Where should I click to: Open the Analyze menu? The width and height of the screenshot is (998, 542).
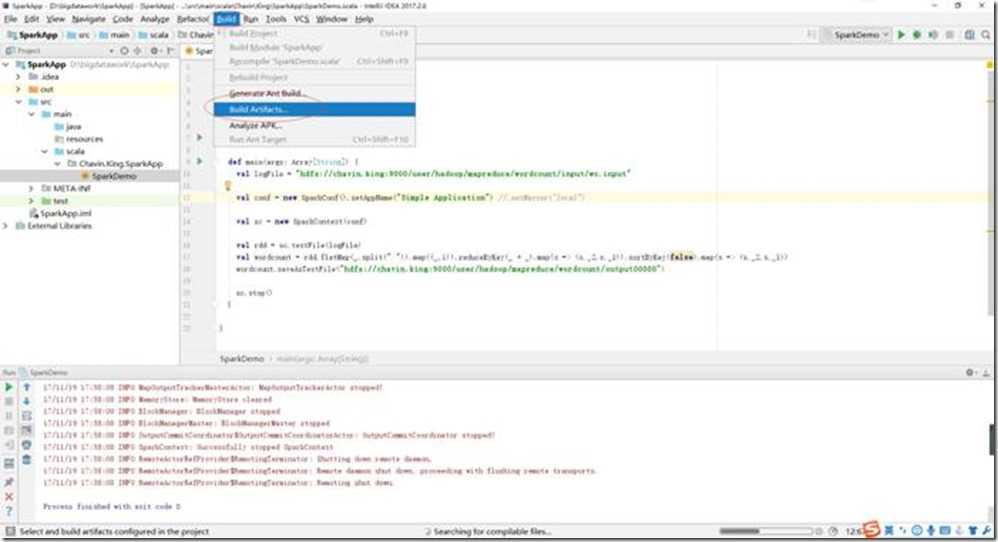coord(155,19)
